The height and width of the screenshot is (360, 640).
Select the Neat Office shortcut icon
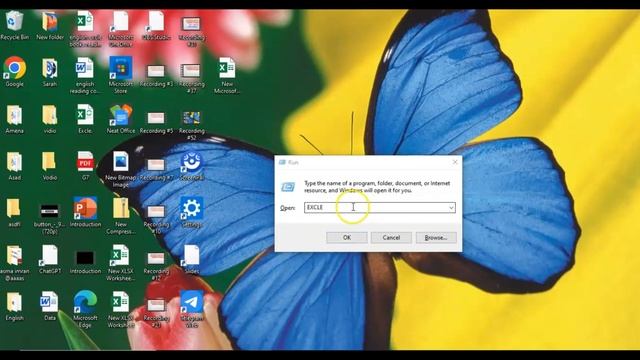click(121, 119)
